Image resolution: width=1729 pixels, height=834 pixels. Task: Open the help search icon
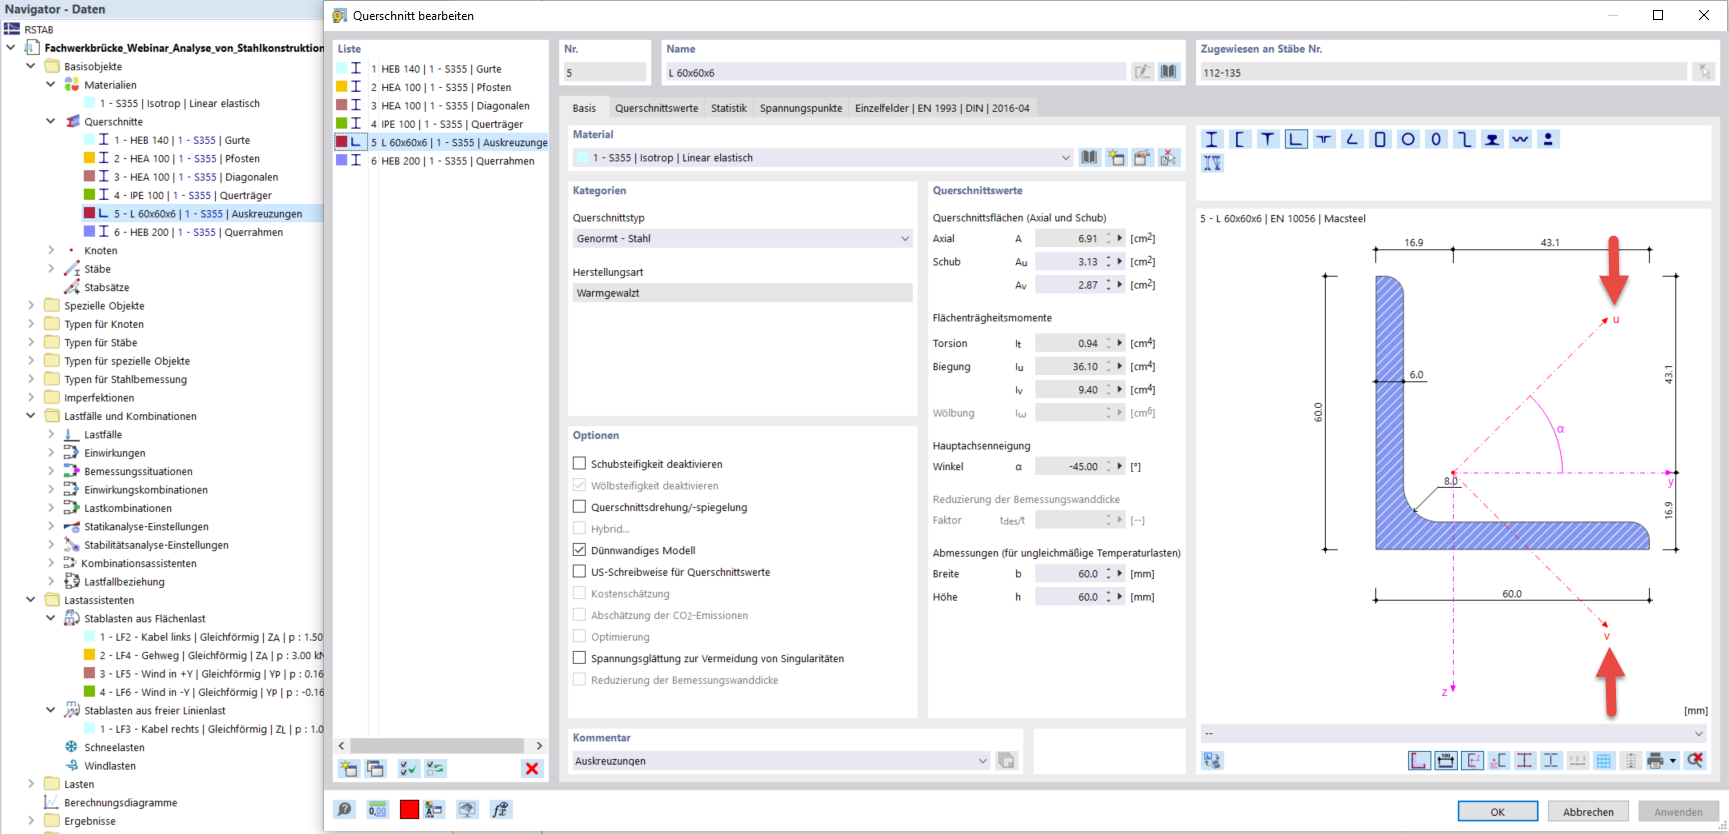tap(345, 809)
